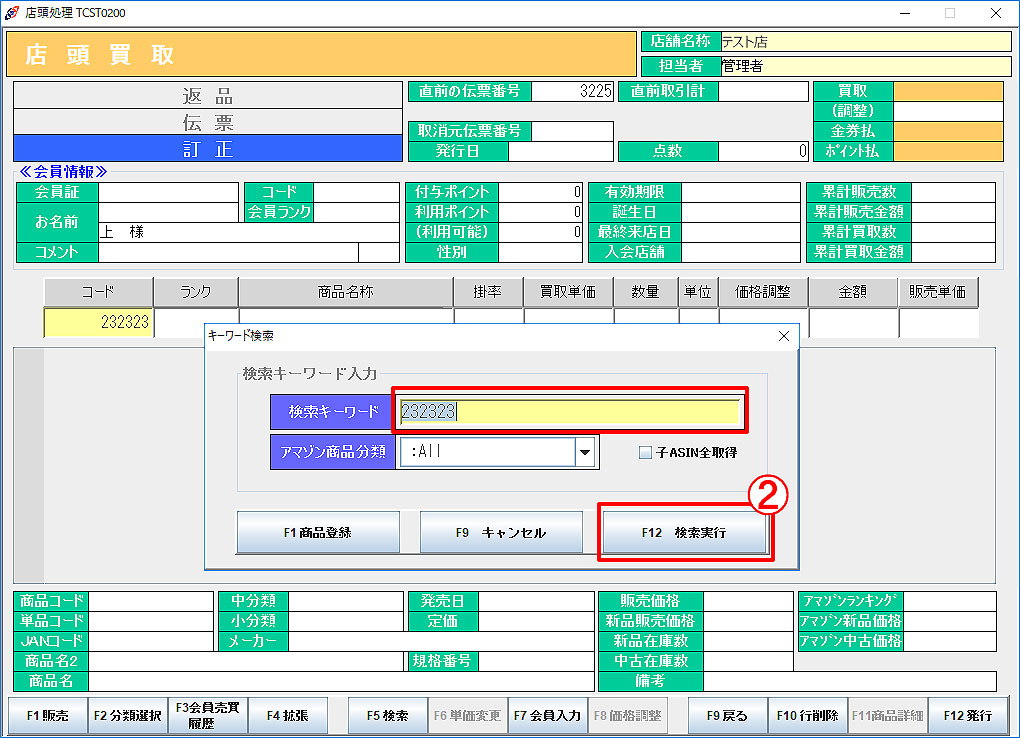Click the F1 販売 function button
Screen dimensions: 1020x738
pos(48,716)
